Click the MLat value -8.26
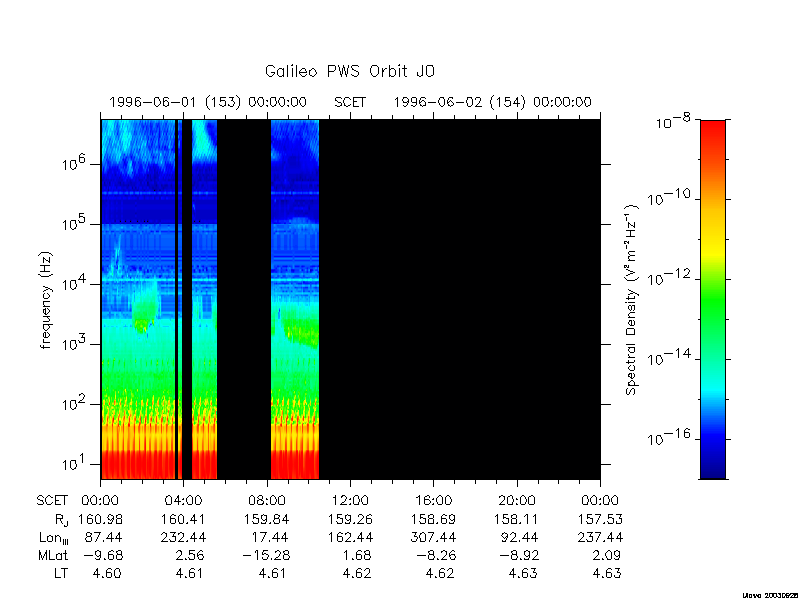 tap(435, 555)
